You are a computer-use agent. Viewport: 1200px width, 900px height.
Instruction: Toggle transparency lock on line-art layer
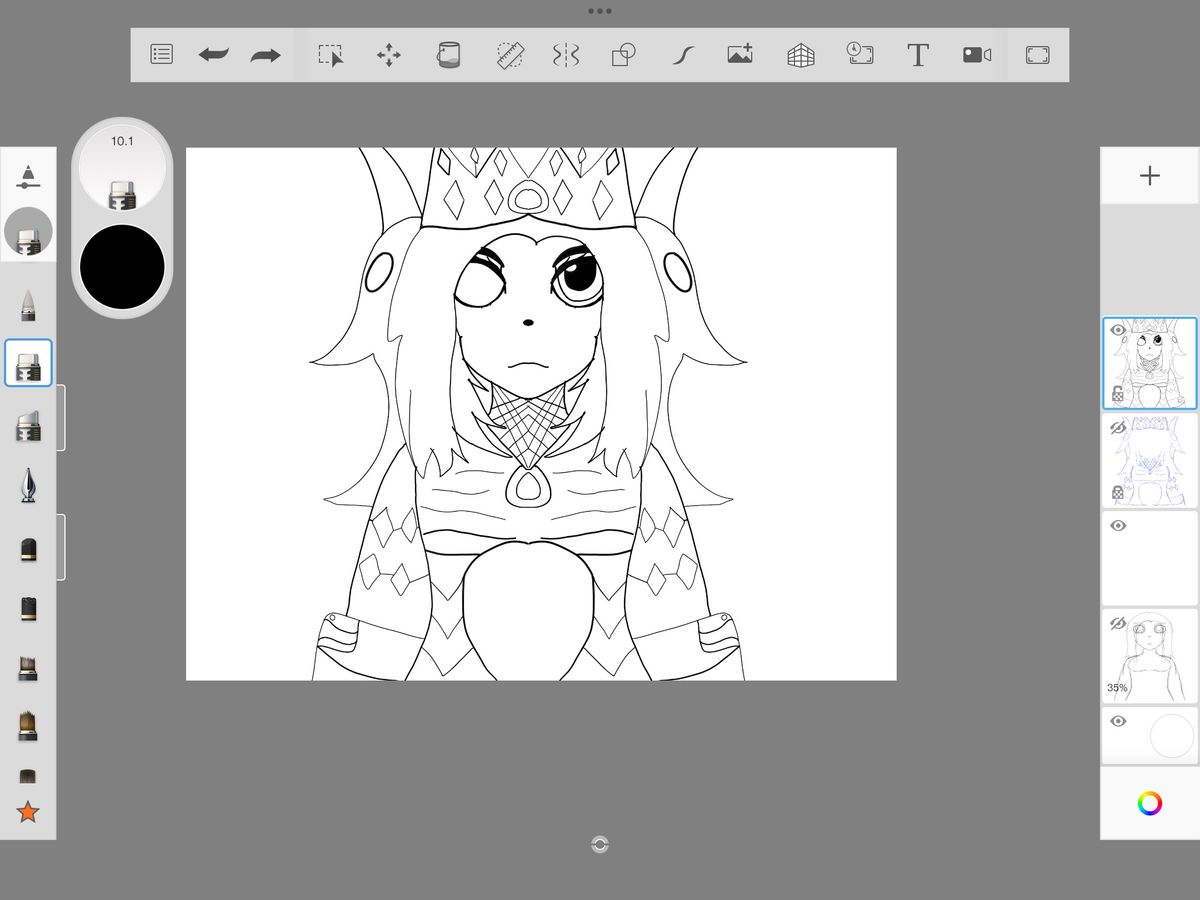[1118, 394]
